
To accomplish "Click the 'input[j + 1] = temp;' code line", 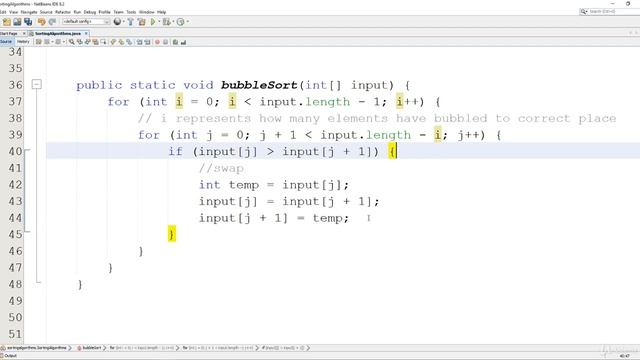I will pyautogui.click(x=274, y=218).
